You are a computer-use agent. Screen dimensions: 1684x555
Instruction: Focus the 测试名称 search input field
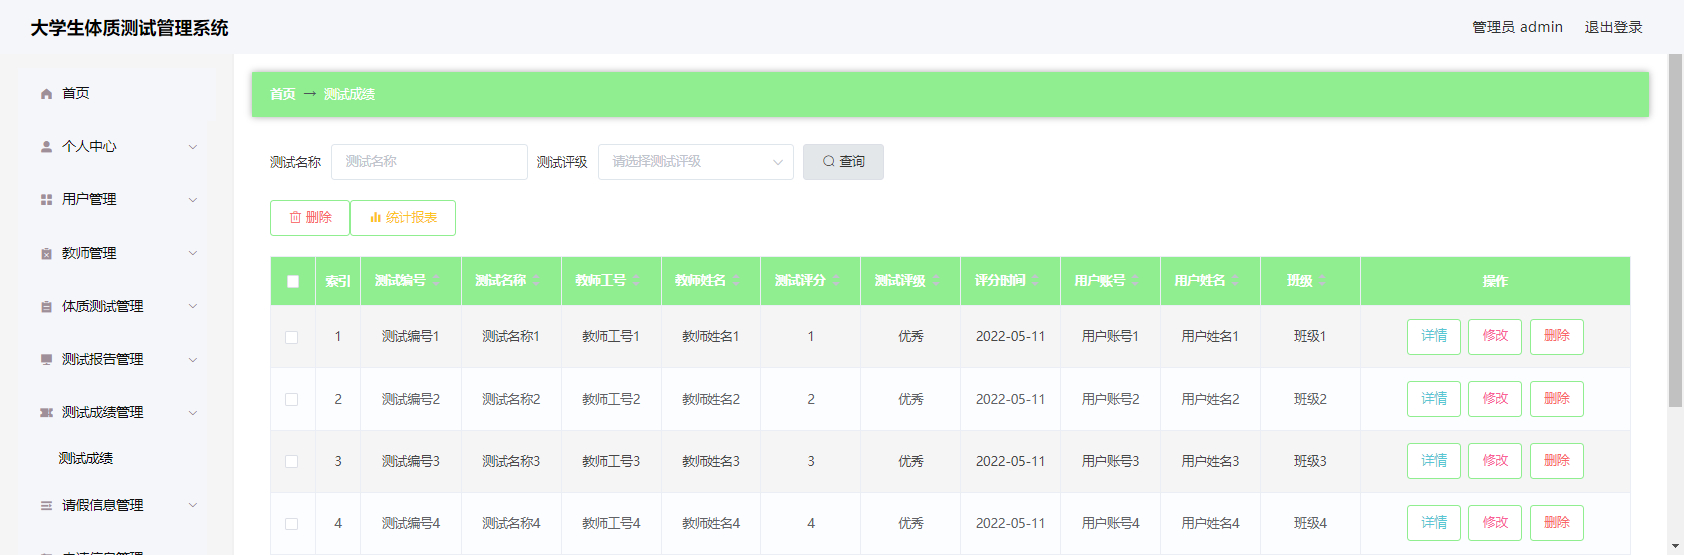[x=429, y=162]
